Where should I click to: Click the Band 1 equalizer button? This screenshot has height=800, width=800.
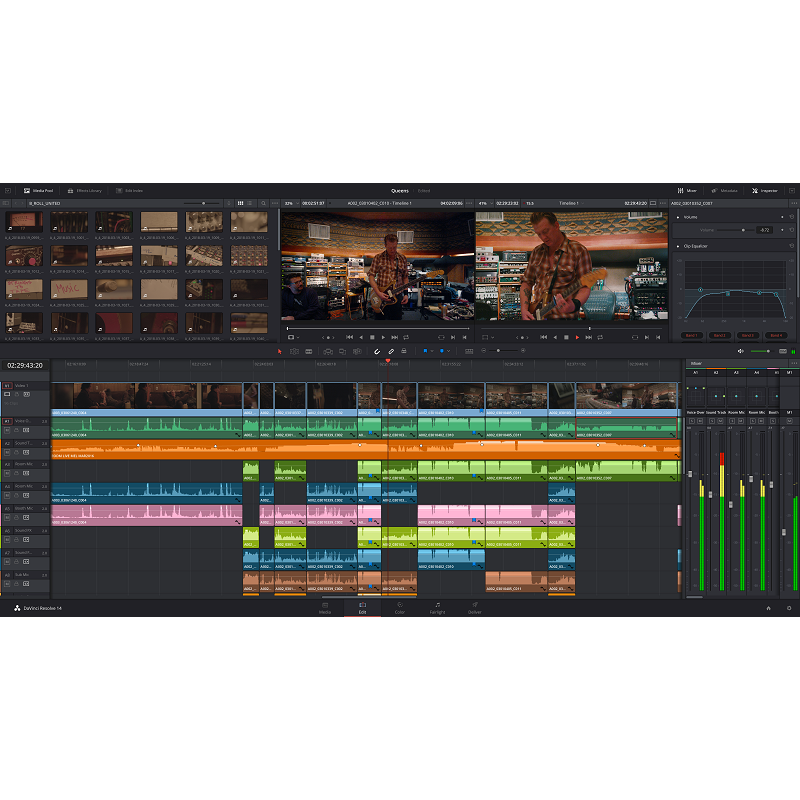[x=691, y=336]
